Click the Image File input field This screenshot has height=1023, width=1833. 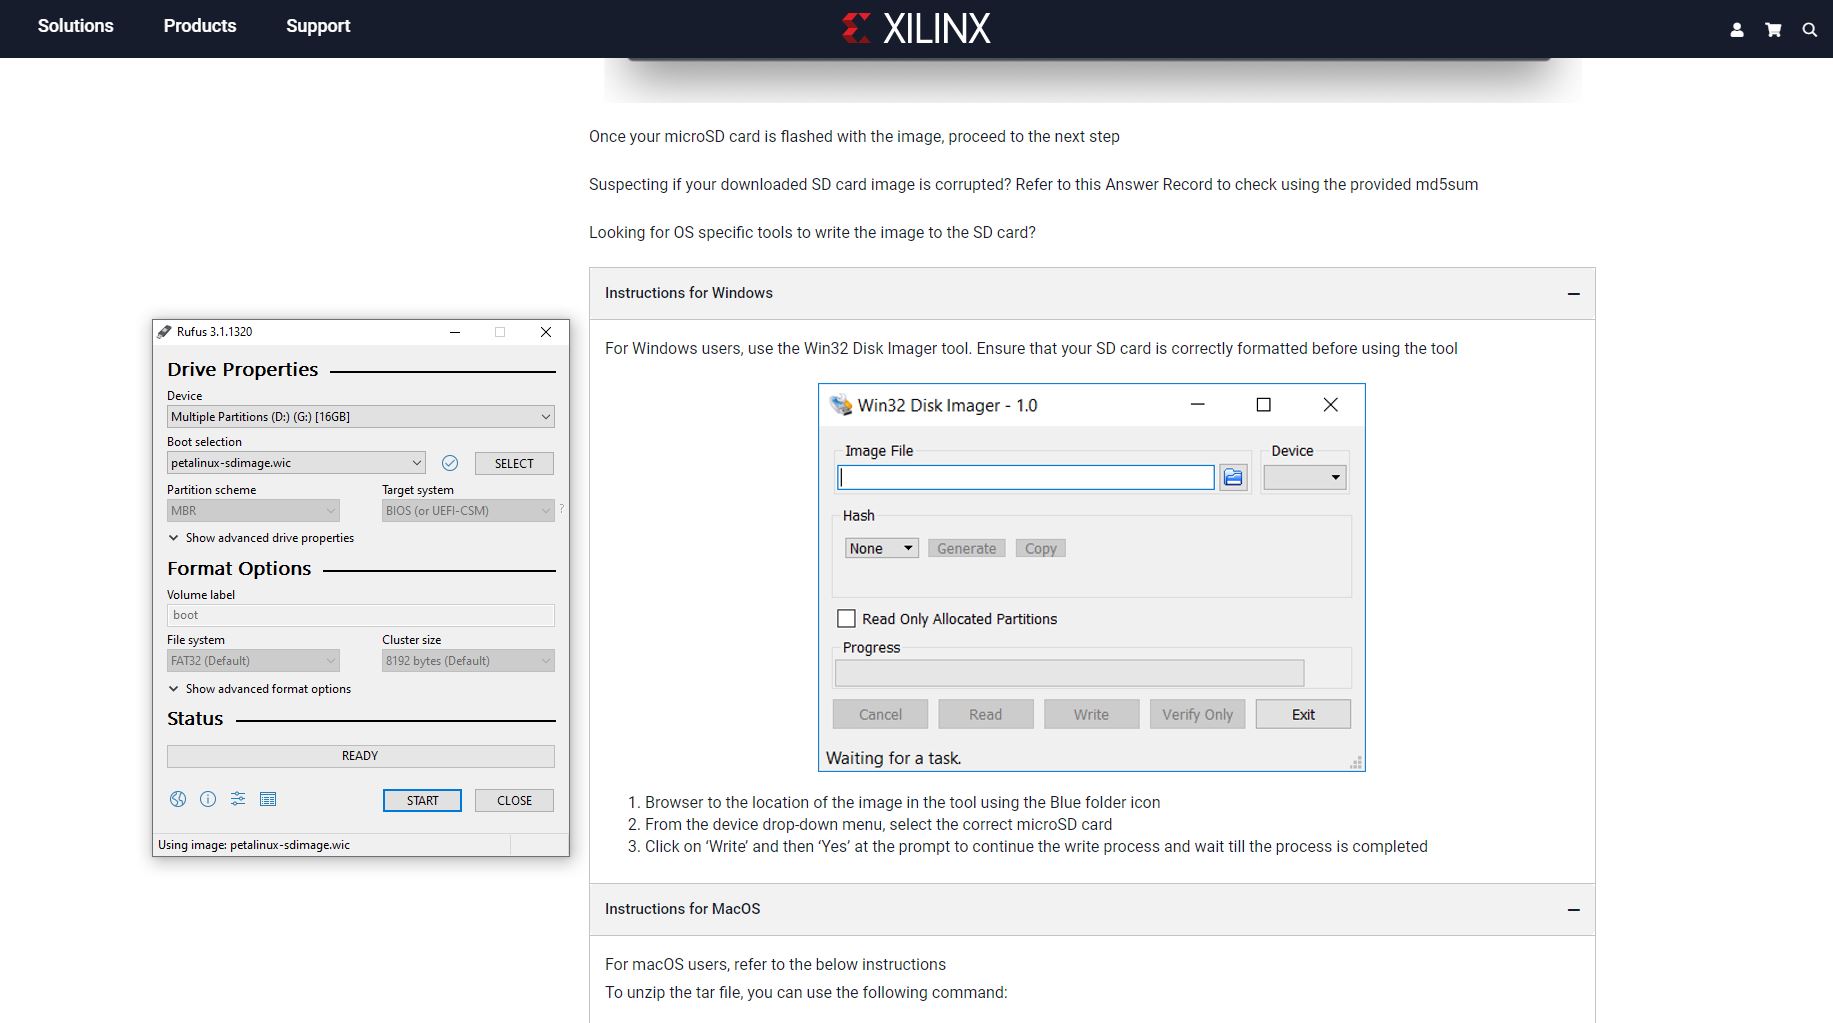pos(1026,478)
